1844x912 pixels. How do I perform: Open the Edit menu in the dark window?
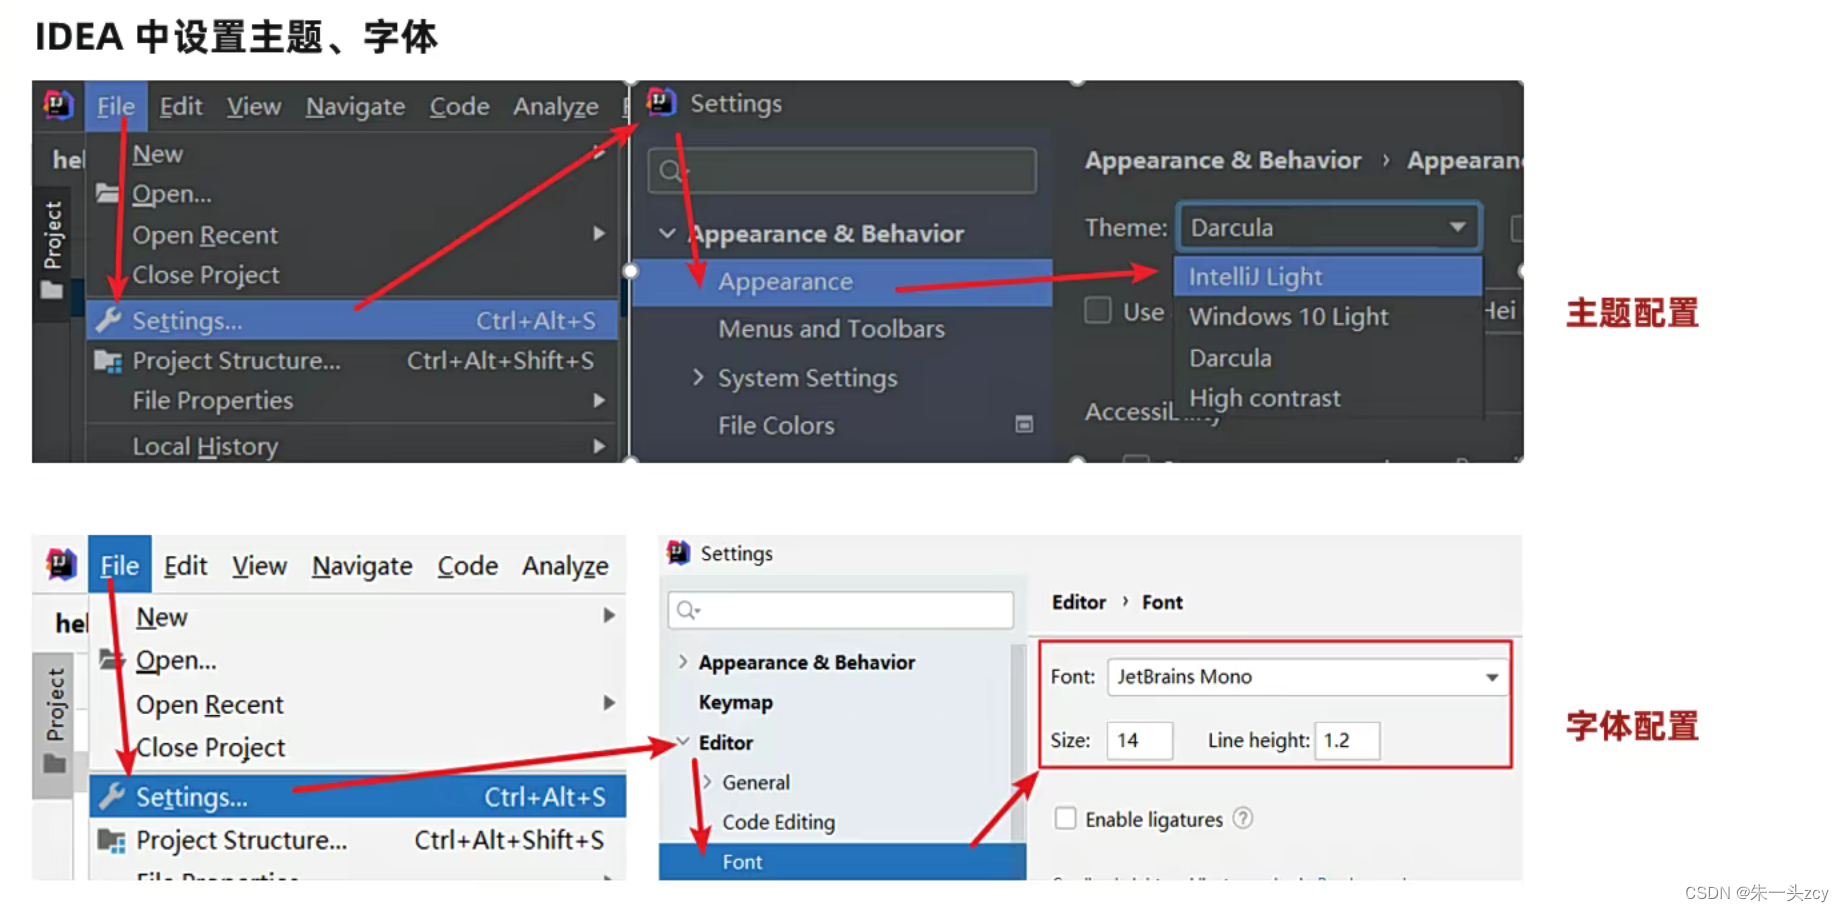click(x=181, y=106)
